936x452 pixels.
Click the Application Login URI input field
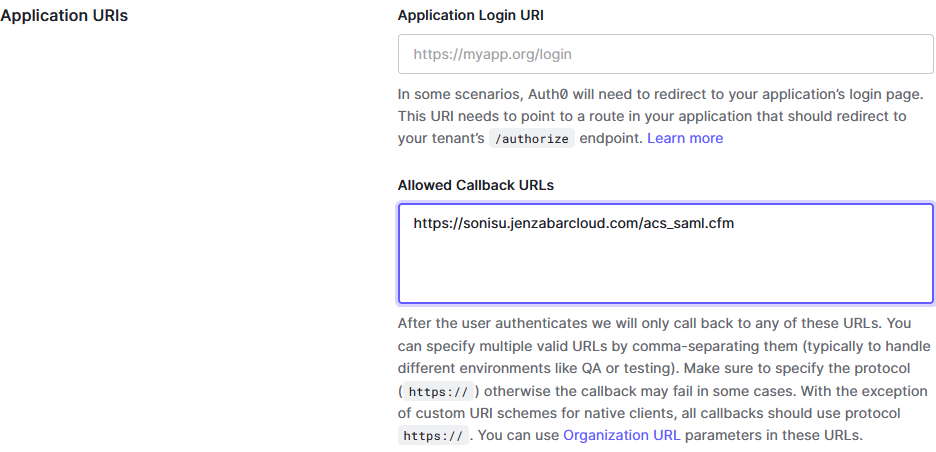pyautogui.click(x=666, y=54)
